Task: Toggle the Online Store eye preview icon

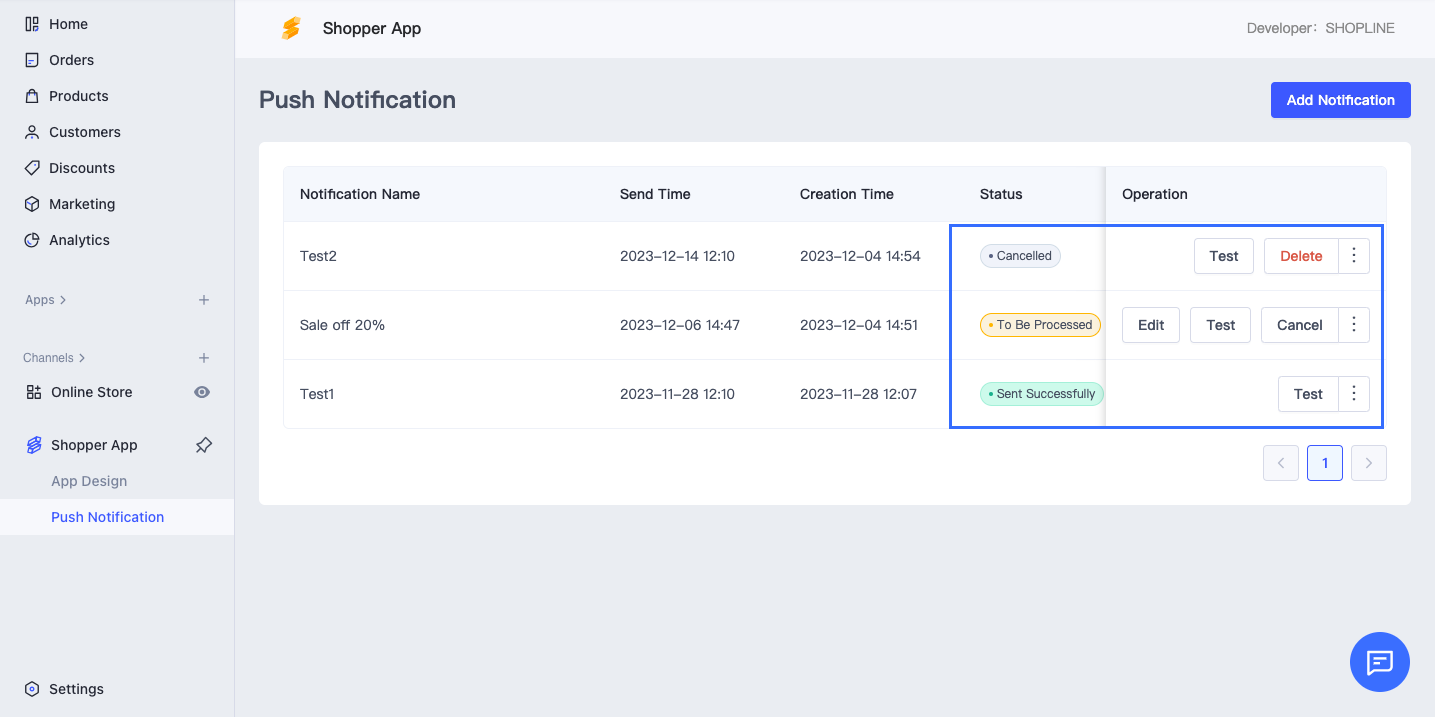Action: pyautogui.click(x=202, y=392)
